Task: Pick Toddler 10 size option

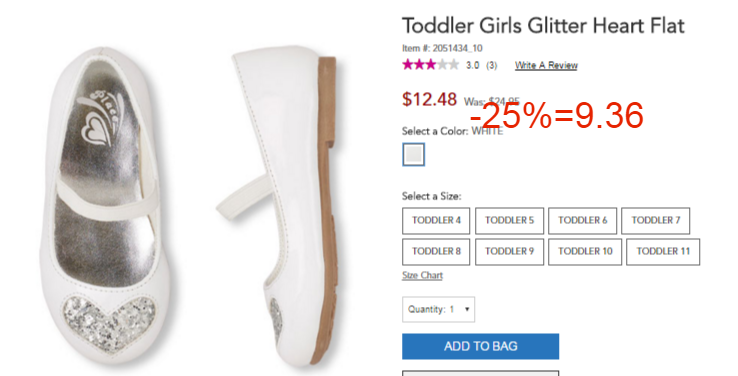Action: [585, 252]
